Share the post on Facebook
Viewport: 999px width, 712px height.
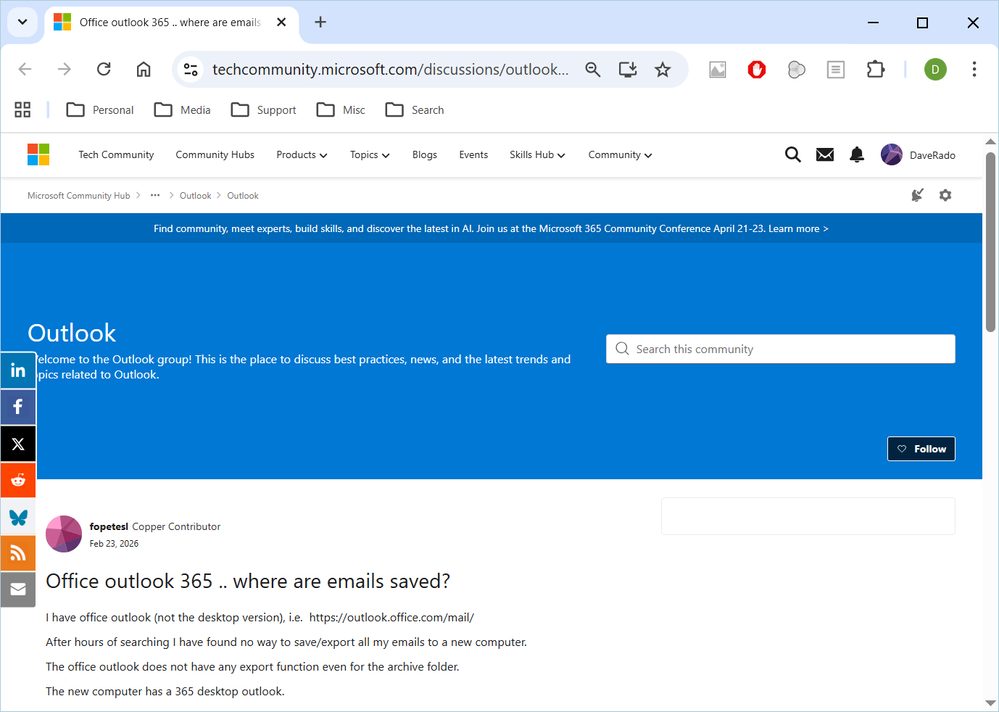(18, 406)
